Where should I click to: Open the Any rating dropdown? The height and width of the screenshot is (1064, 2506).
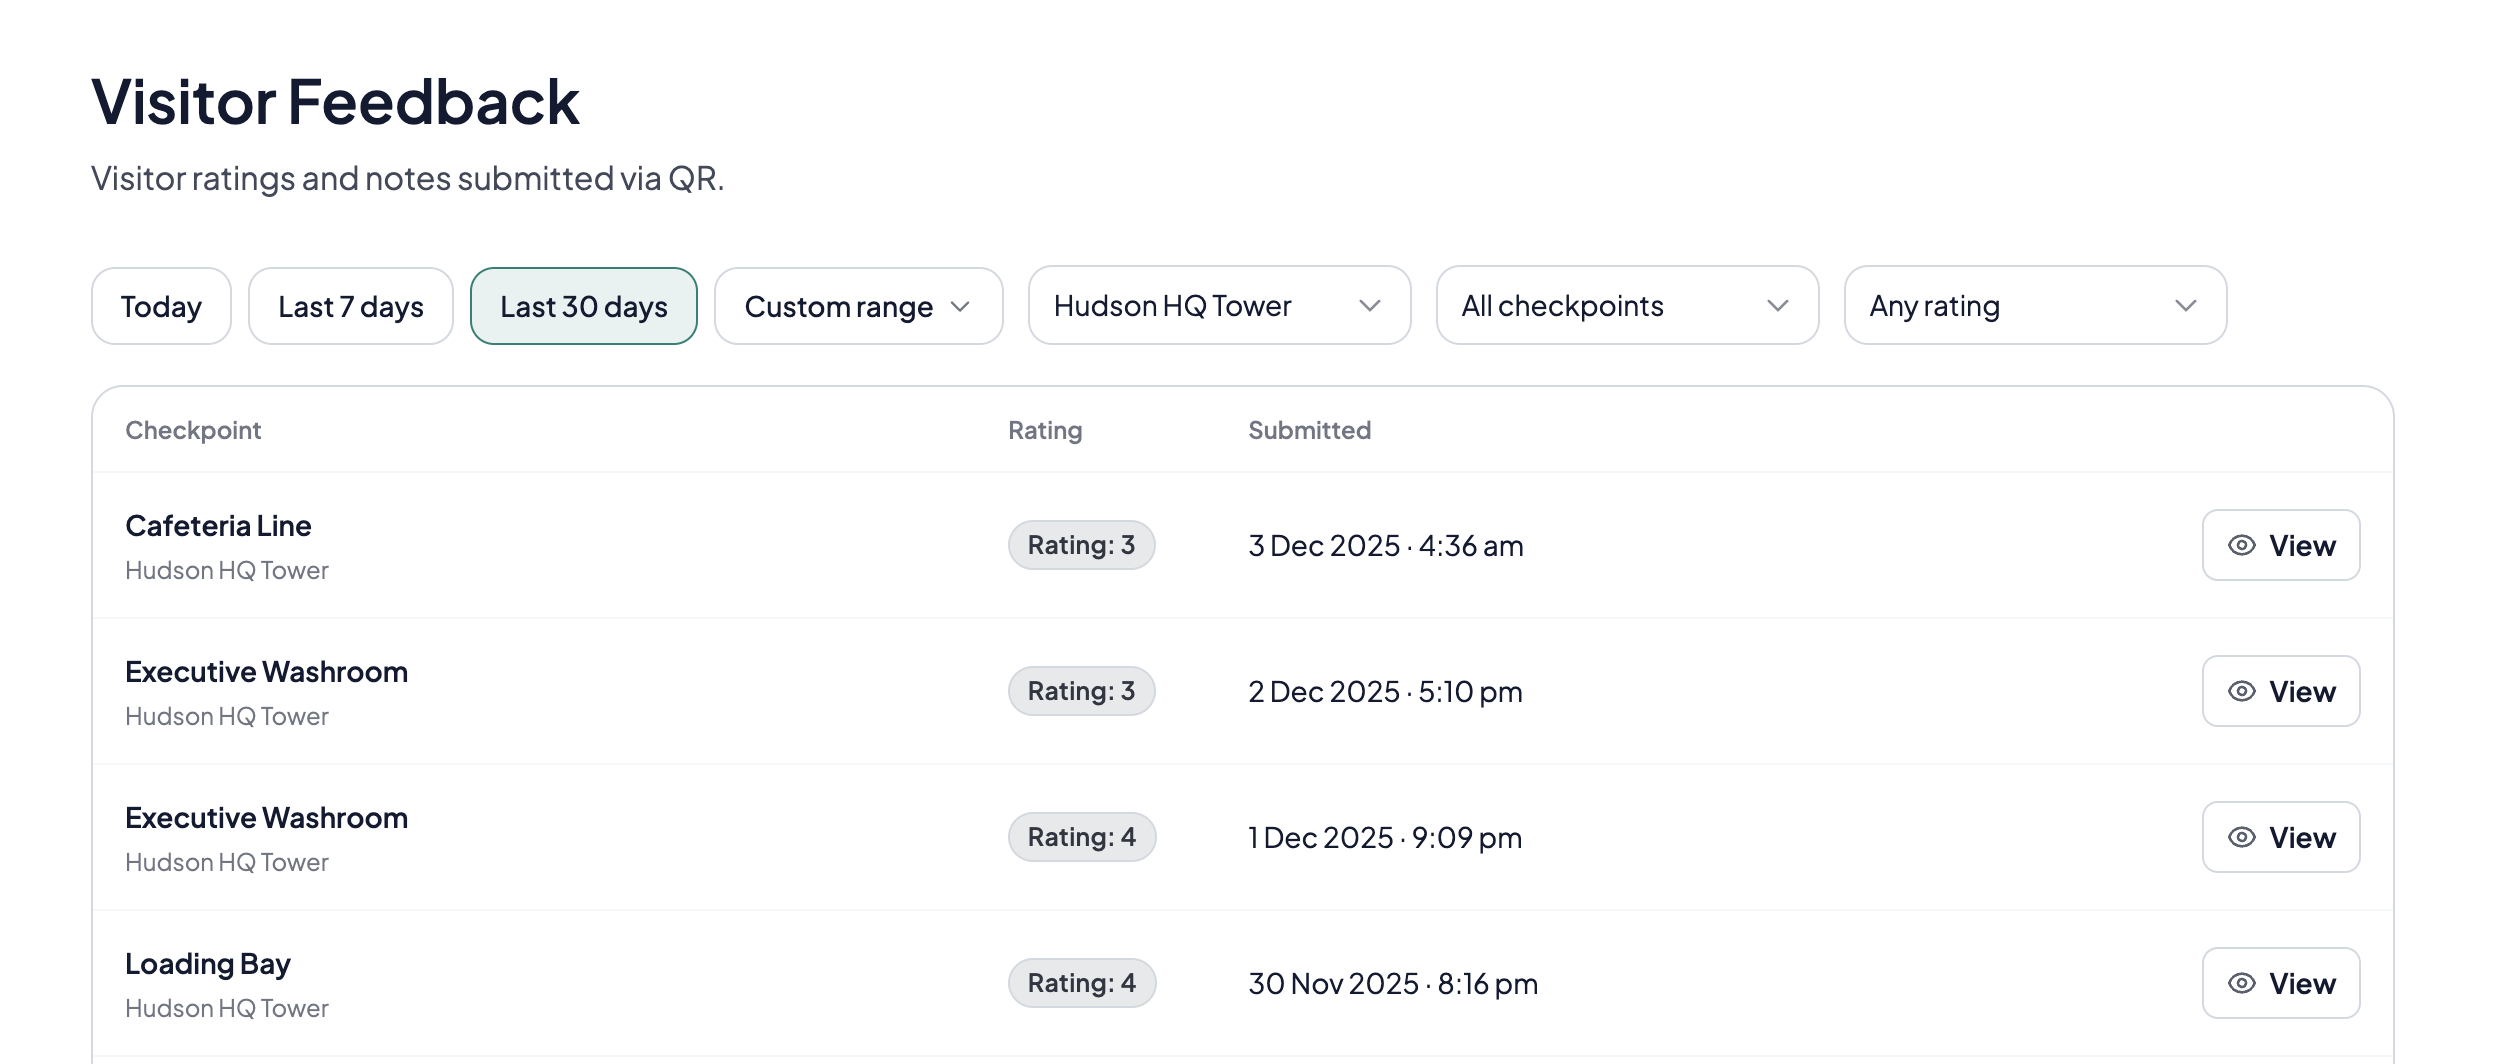pyautogui.click(x=2035, y=306)
